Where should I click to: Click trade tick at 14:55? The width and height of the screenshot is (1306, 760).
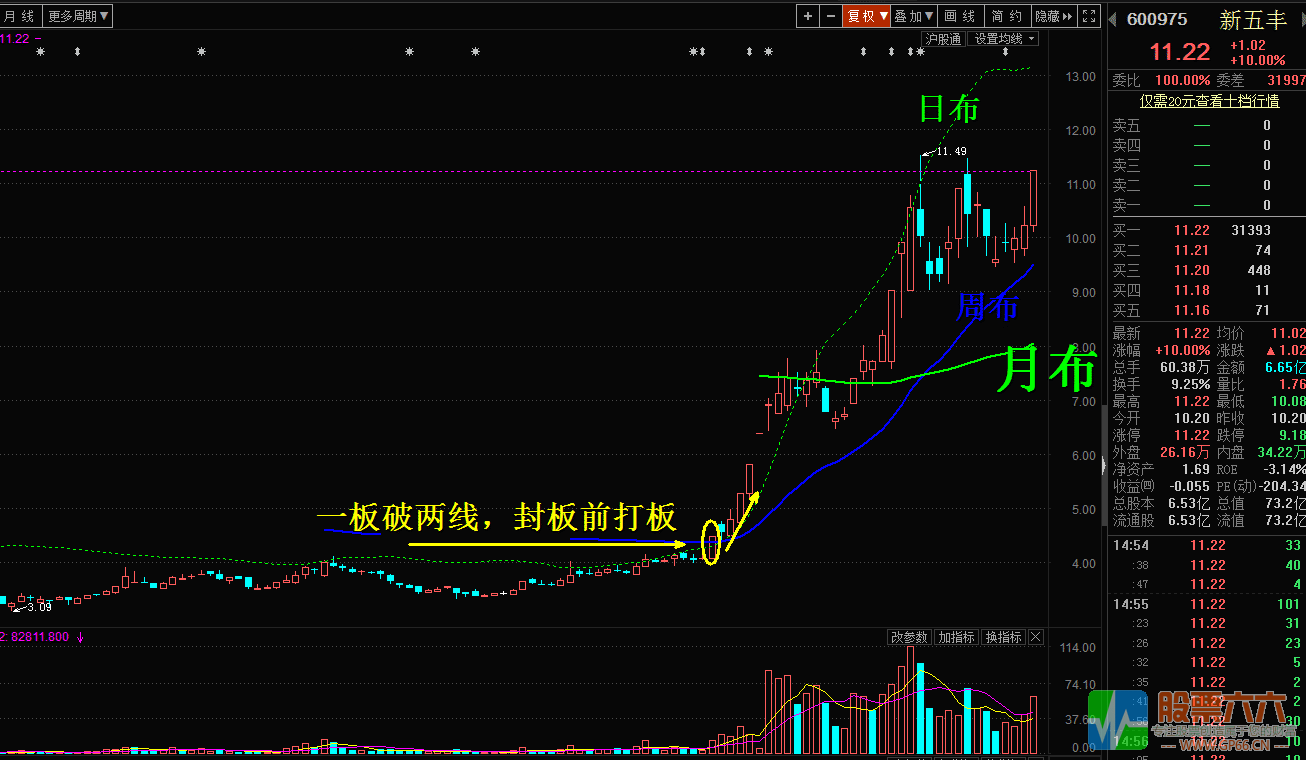pos(1207,604)
